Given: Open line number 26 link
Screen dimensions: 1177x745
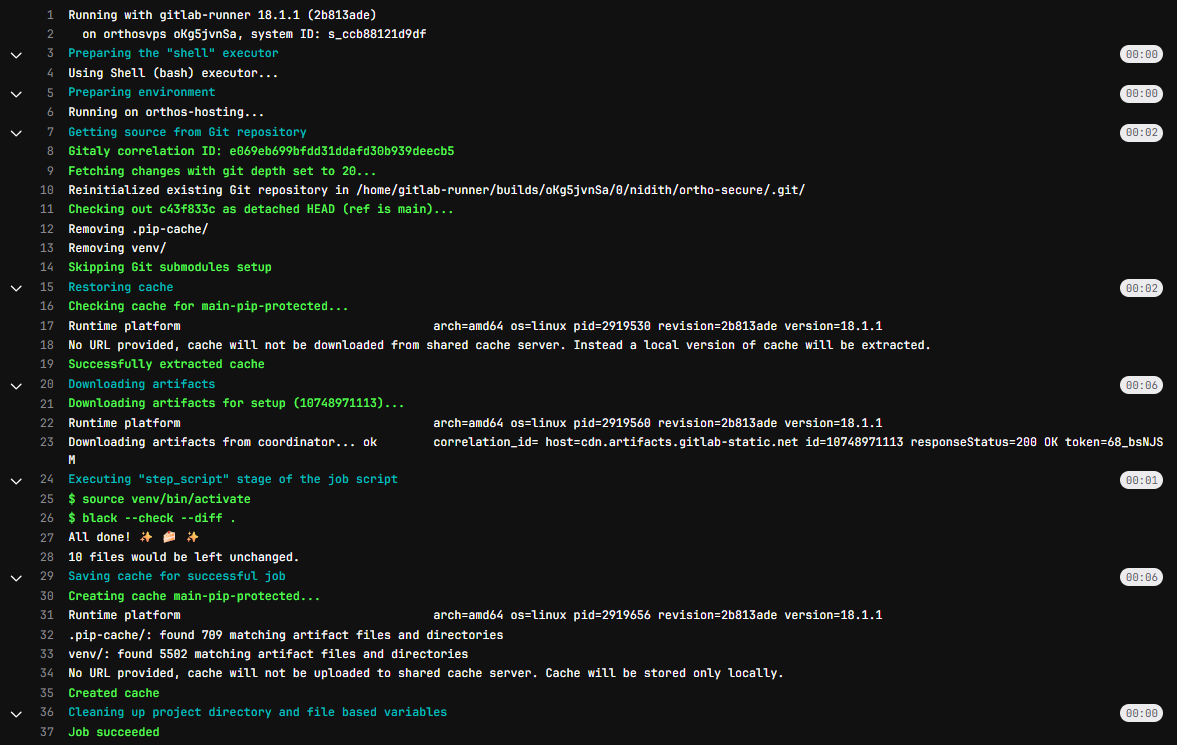Looking at the screenshot, I should [47, 518].
